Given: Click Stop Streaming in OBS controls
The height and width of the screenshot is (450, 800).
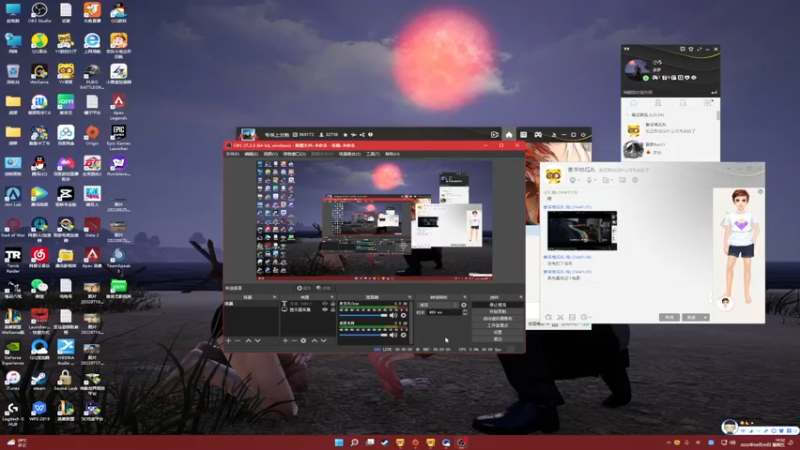Looking at the screenshot, I should pyautogui.click(x=497, y=305).
